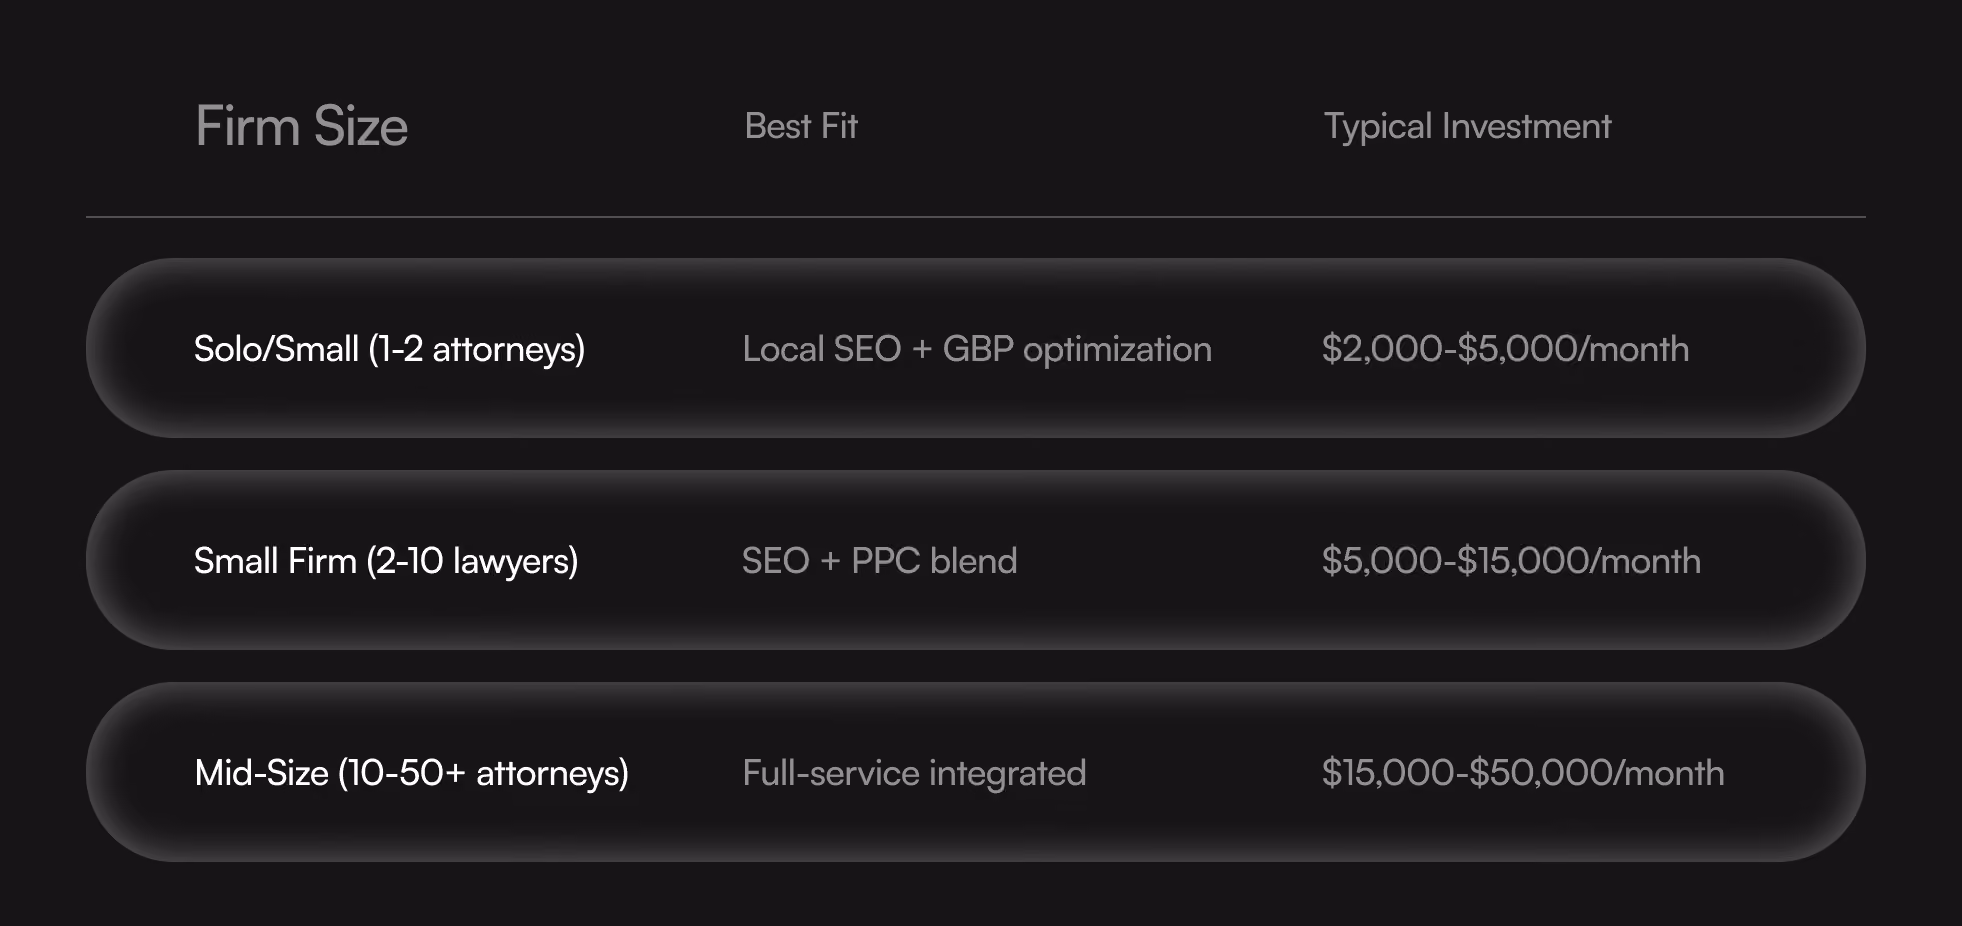This screenshot has width=1962, height=926.
Task: Click the $15,000-$50,000/month price
Action: click(x=1523, y=773)
